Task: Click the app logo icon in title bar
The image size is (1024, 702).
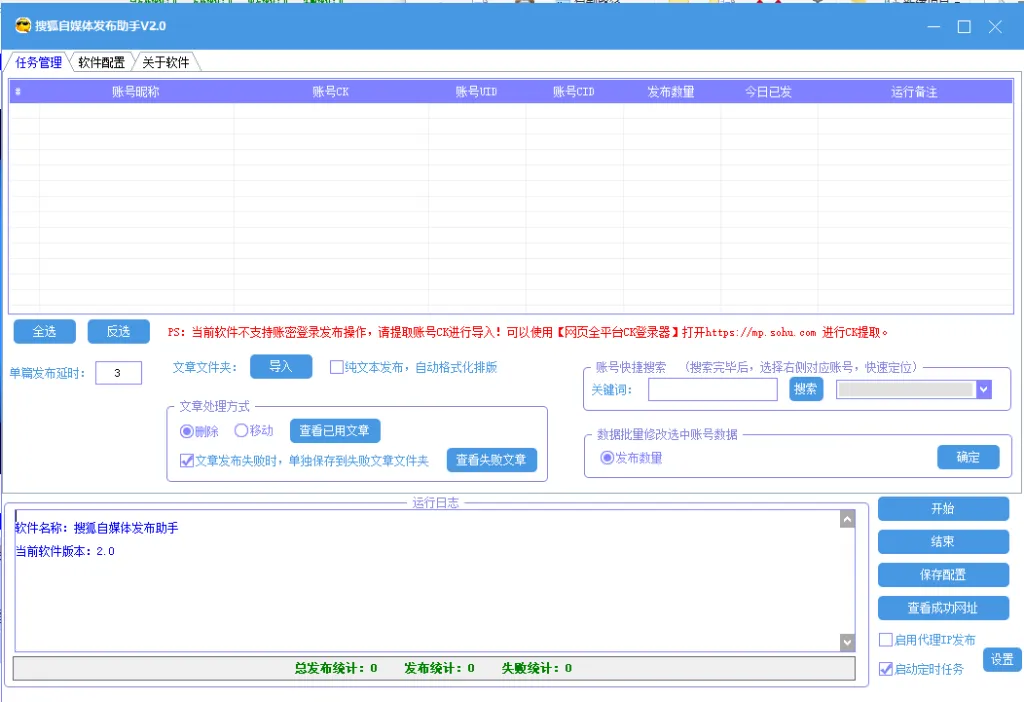Action: click(x=23, y=25)
